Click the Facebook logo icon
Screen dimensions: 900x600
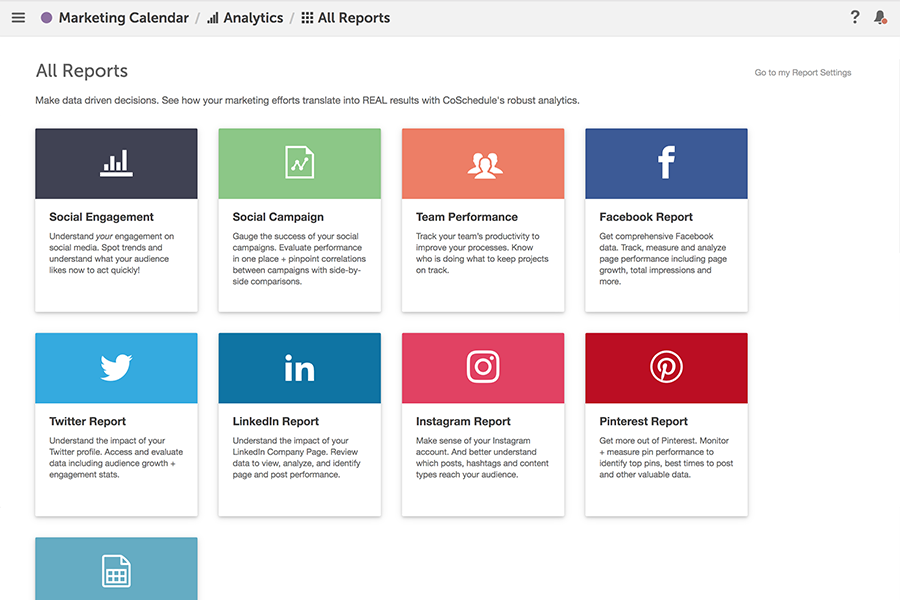[x=666, y=162]
